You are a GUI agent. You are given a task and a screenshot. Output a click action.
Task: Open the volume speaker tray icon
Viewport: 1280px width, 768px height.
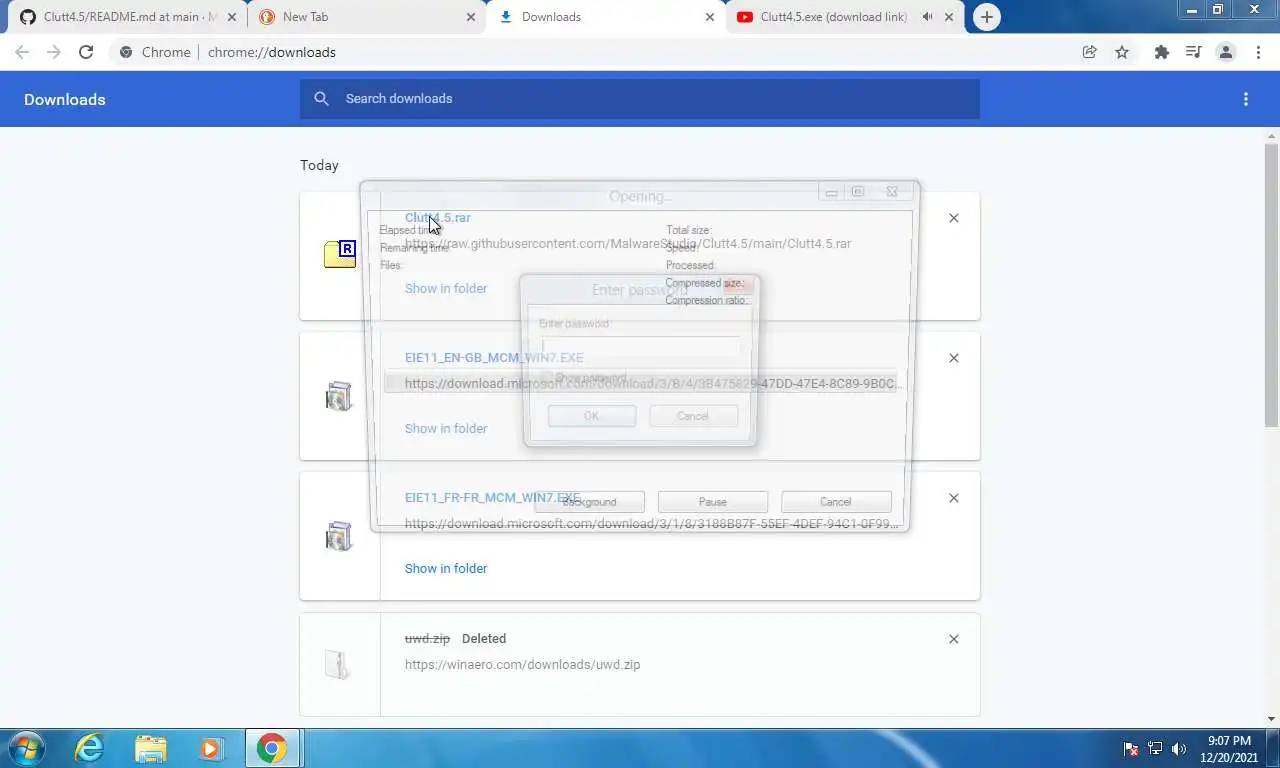1179,749
